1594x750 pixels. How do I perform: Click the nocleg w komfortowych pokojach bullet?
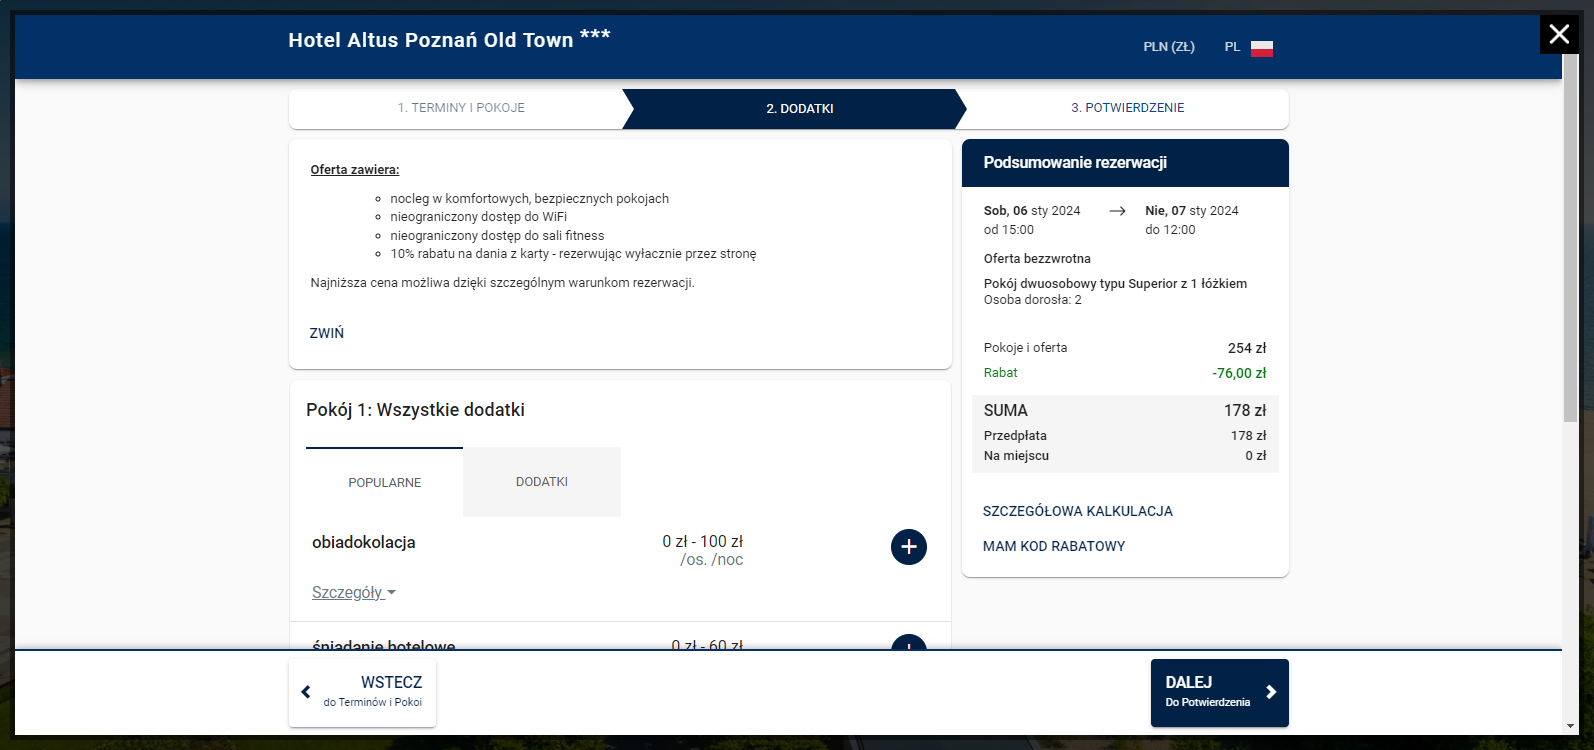tap(529, 199)
